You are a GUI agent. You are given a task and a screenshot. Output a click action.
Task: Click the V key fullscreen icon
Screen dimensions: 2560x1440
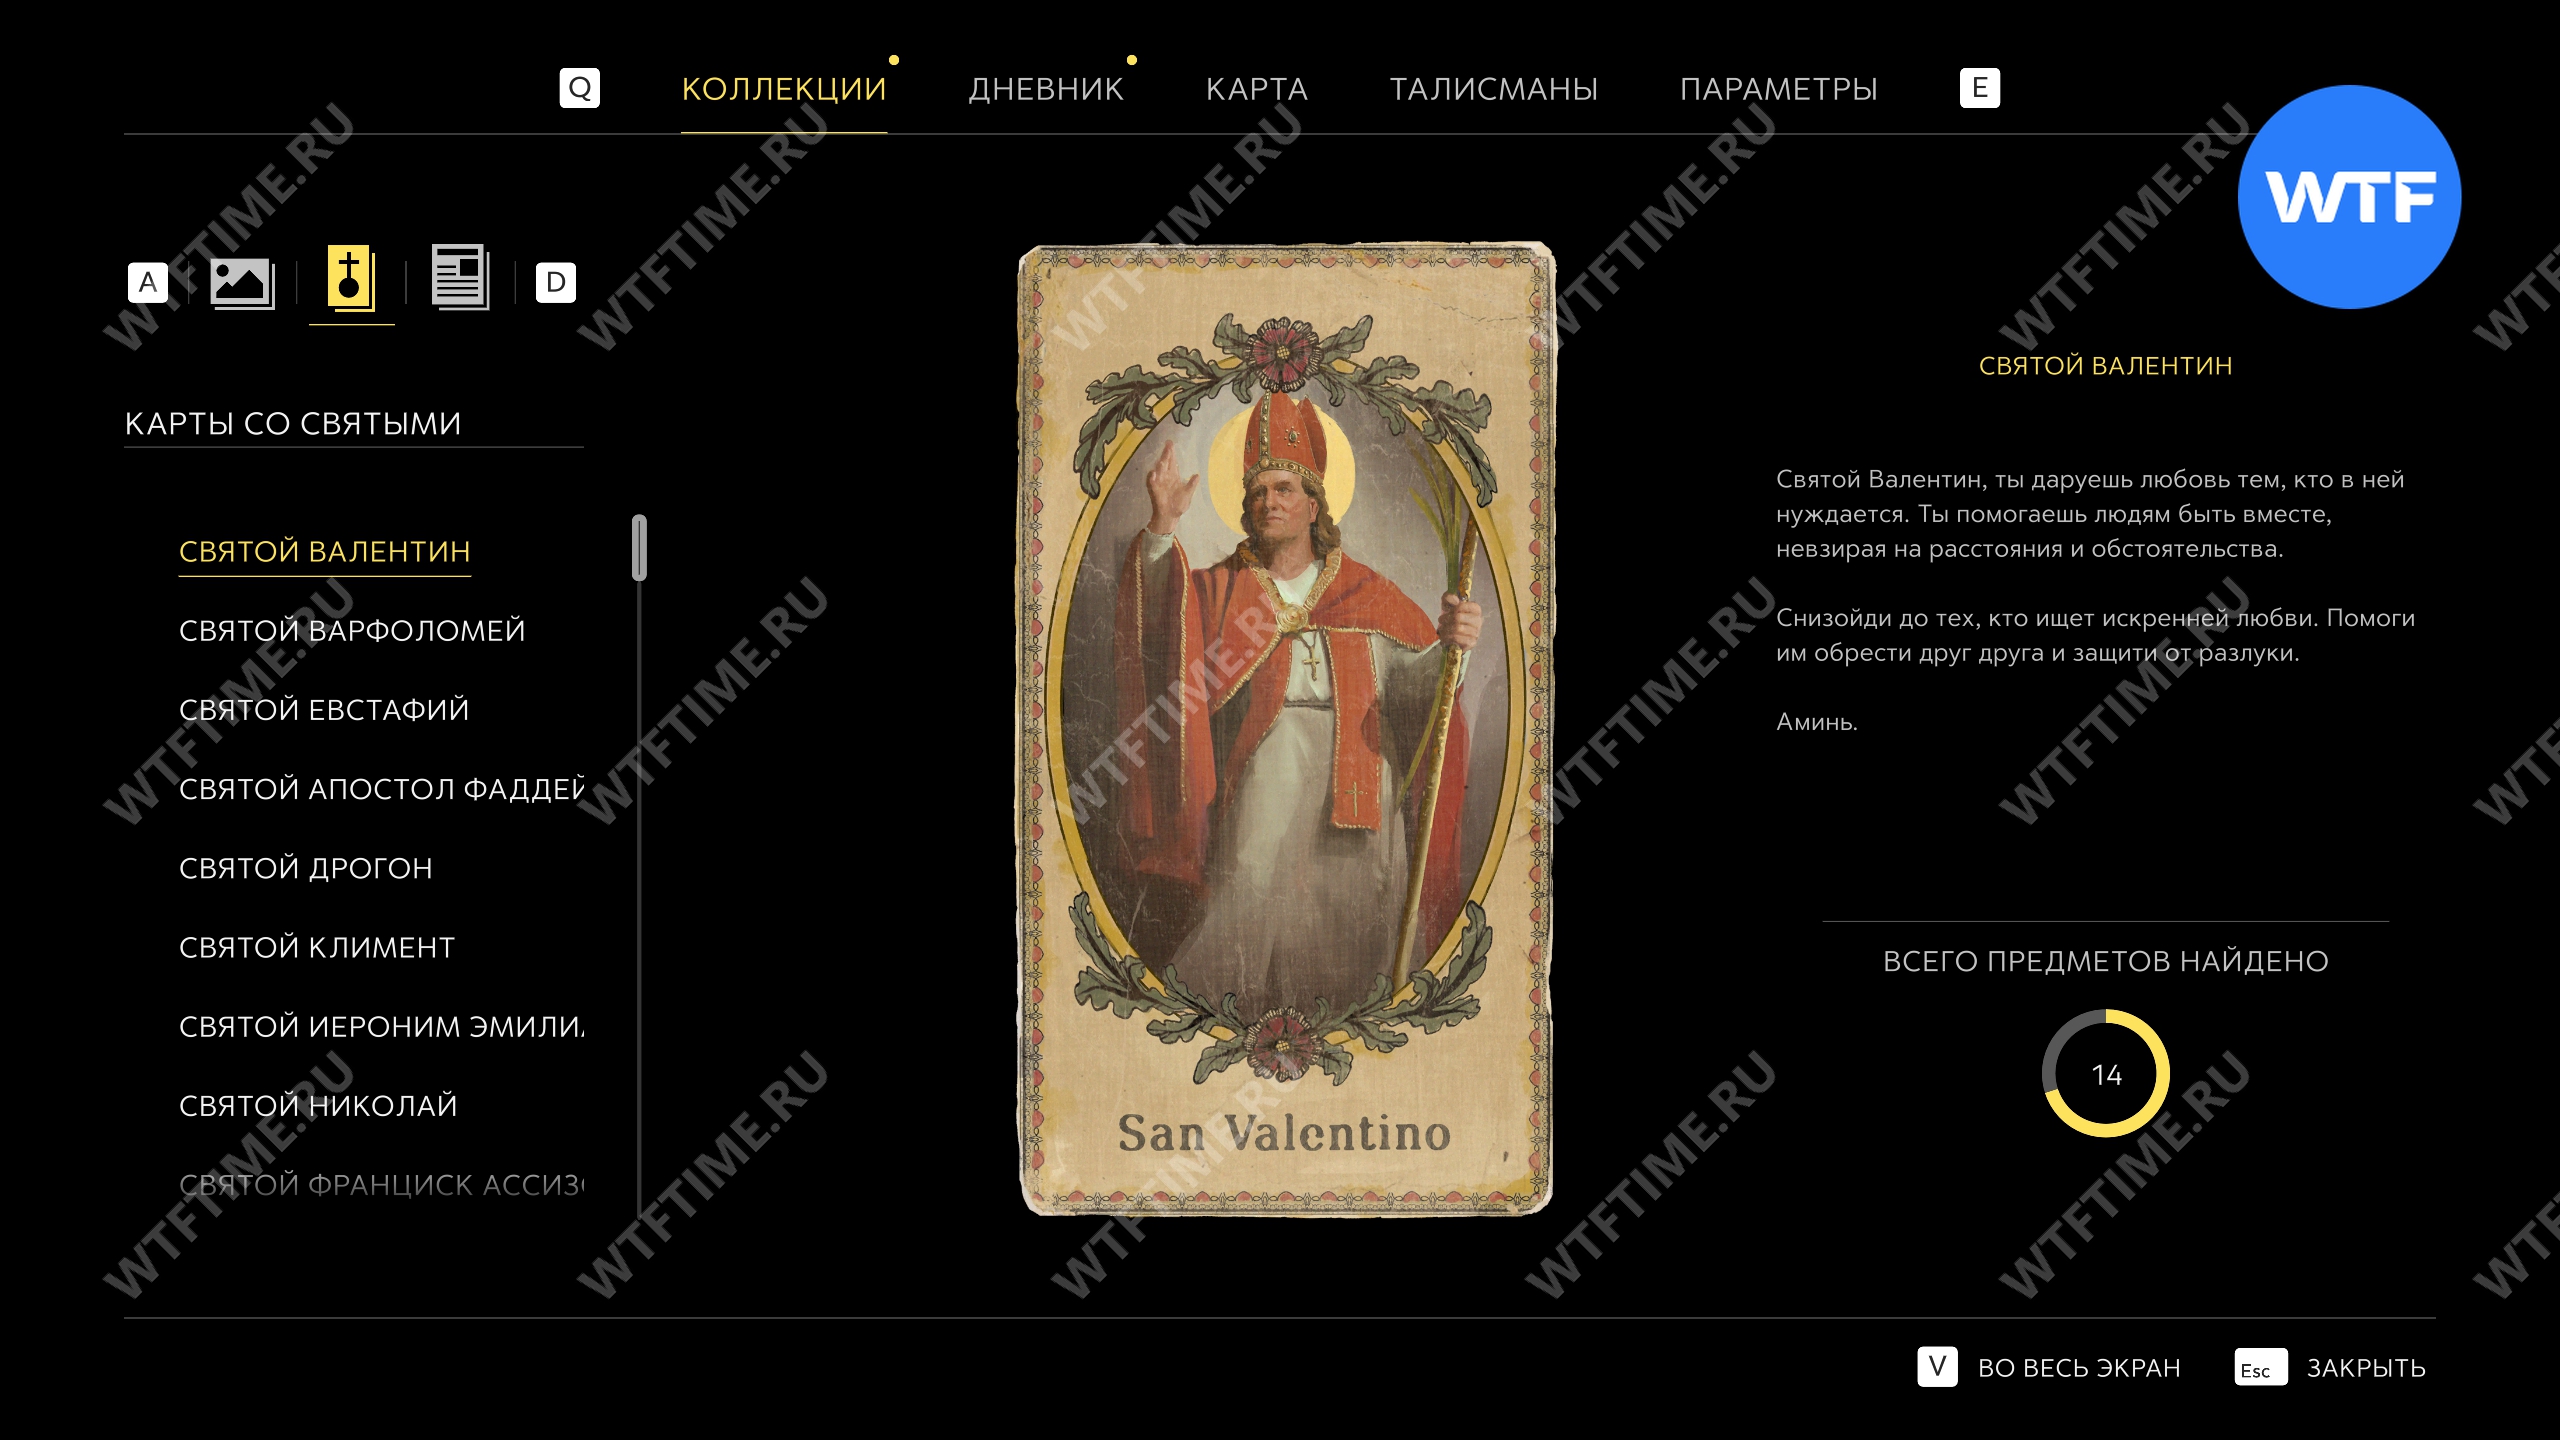(1937, 1366)
